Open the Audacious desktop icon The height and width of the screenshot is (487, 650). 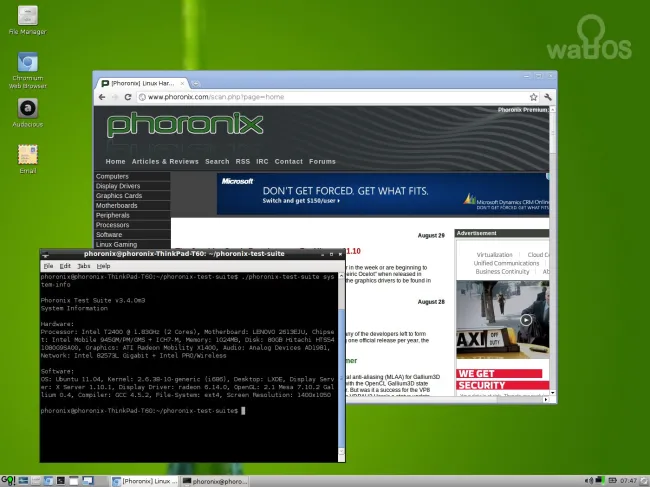27,112
